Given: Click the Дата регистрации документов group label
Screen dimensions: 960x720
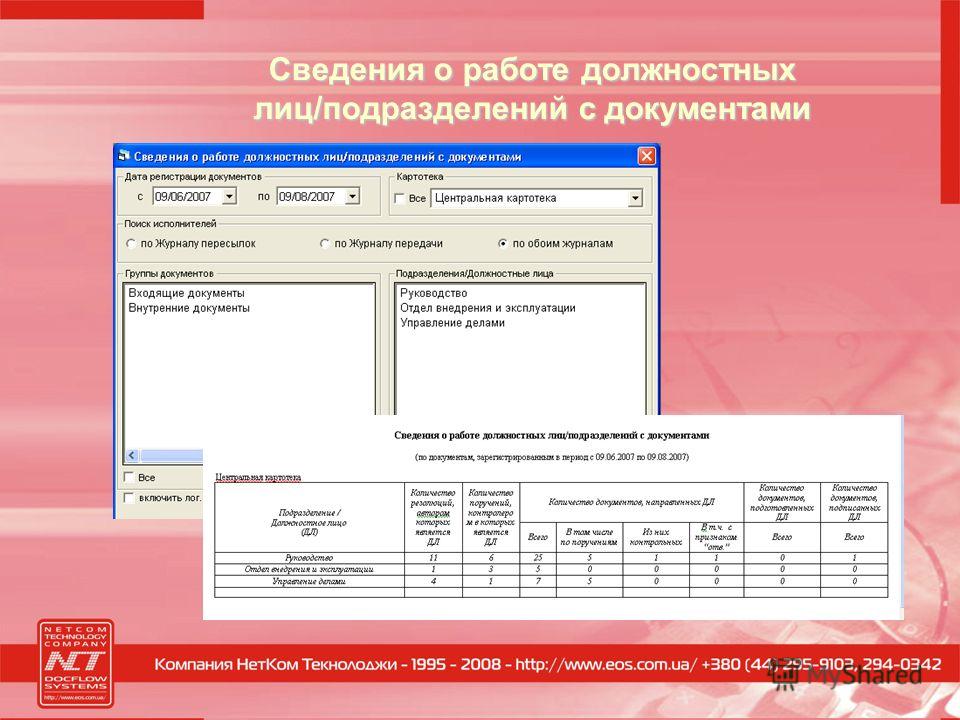Looking at the screenshot, I should point(193,177).
